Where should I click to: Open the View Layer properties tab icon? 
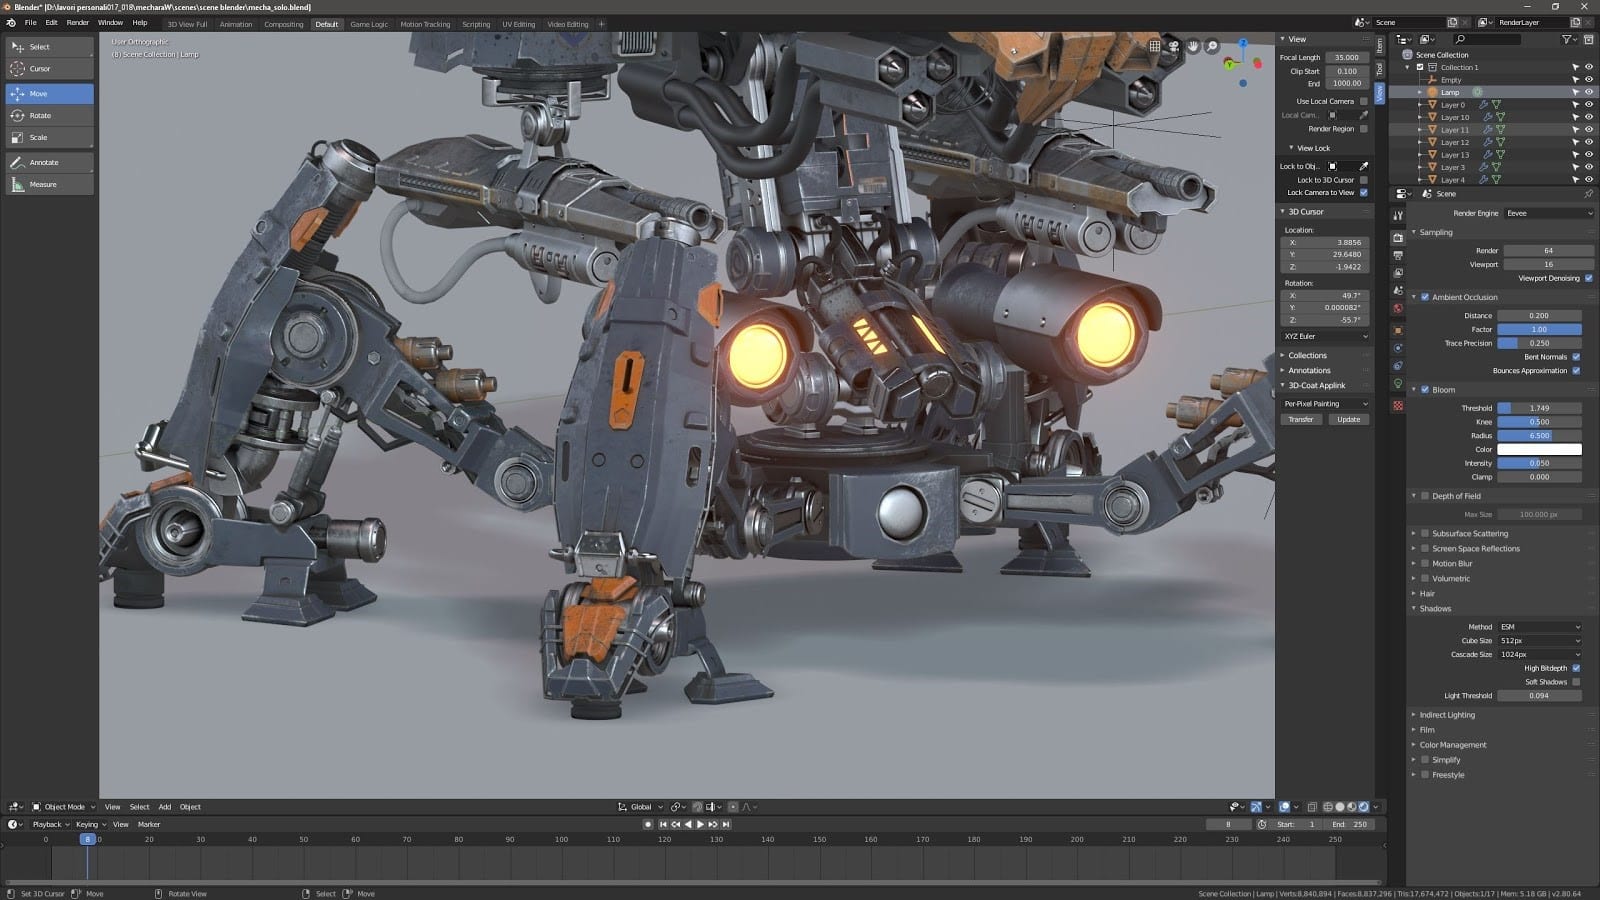click(x=1398, y=273)
